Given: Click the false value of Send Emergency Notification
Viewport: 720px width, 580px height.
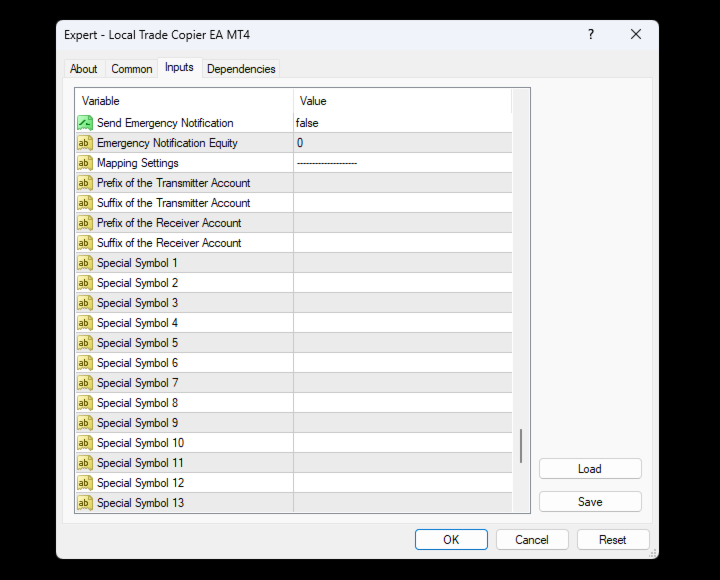Looking at the screenshot, I should point(307,123).
